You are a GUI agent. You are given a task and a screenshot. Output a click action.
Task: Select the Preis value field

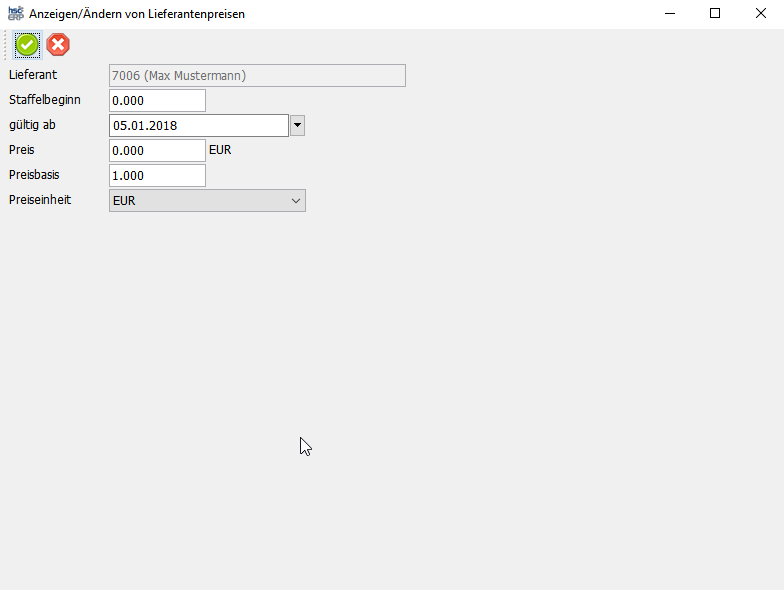[157, 150]
